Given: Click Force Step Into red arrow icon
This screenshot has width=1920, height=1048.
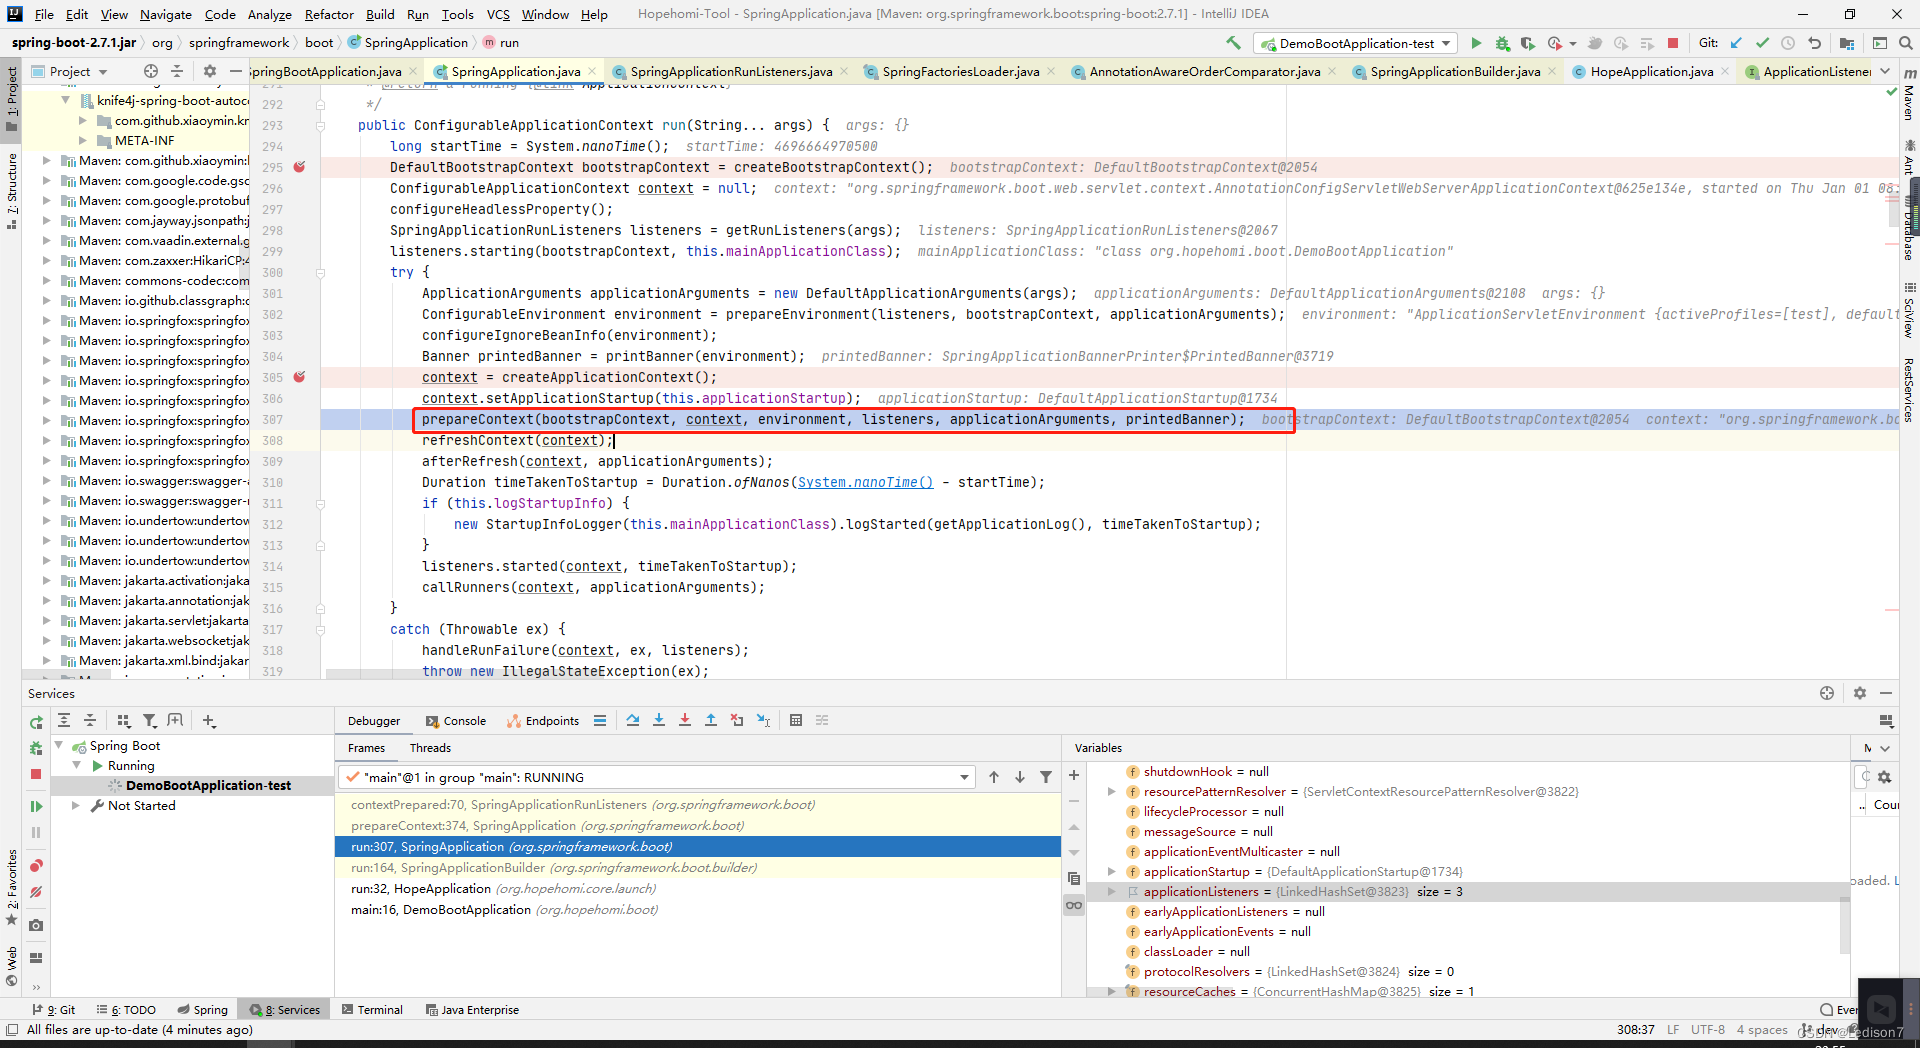Looking at the screenshot, I should (x=685, y=720).
